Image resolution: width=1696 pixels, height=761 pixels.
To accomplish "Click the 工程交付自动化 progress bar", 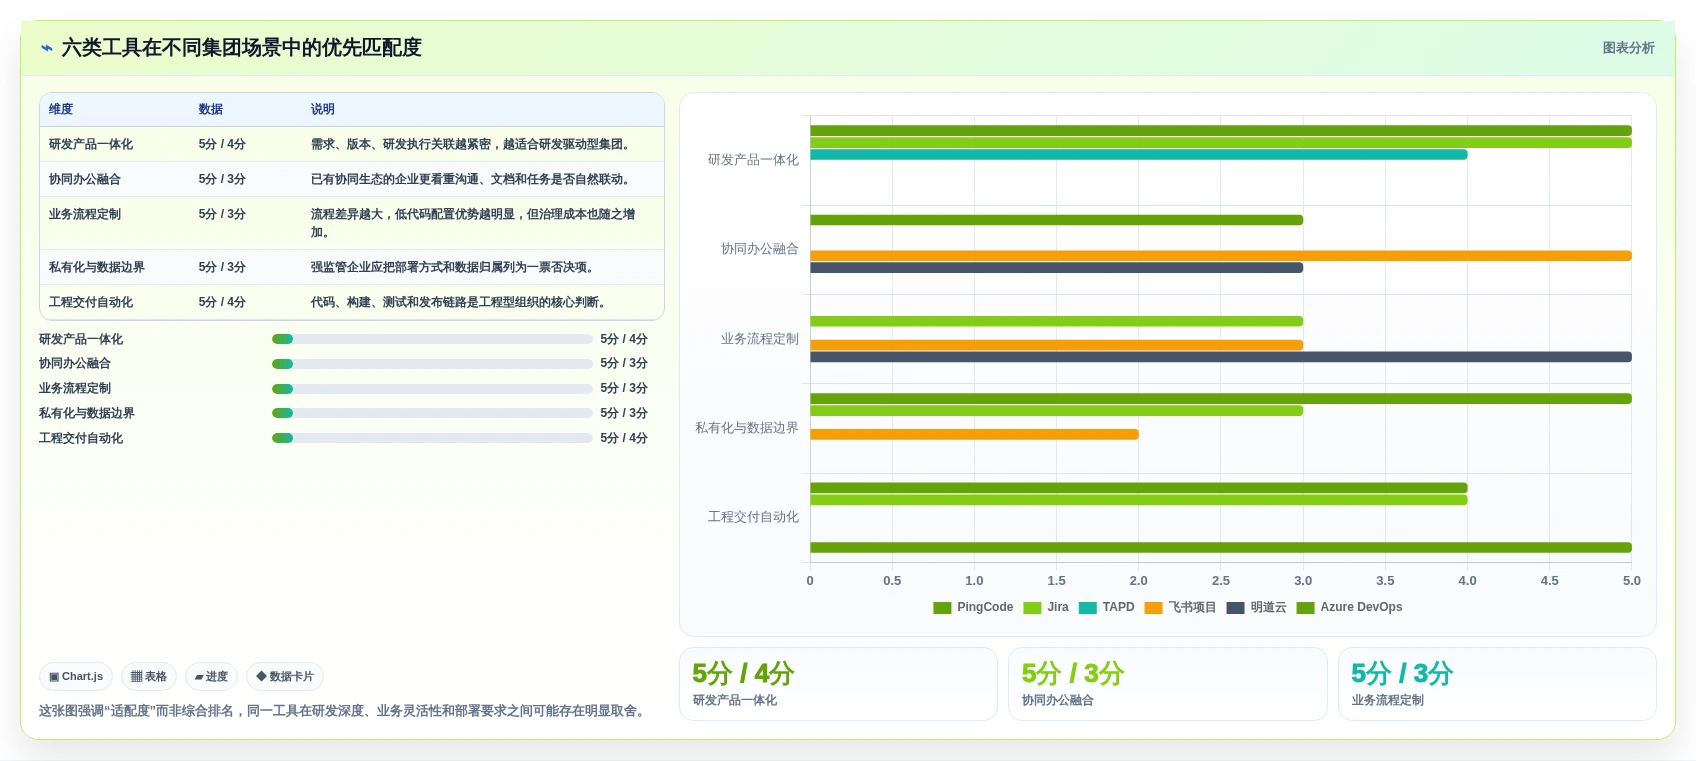I will [432, 438].
